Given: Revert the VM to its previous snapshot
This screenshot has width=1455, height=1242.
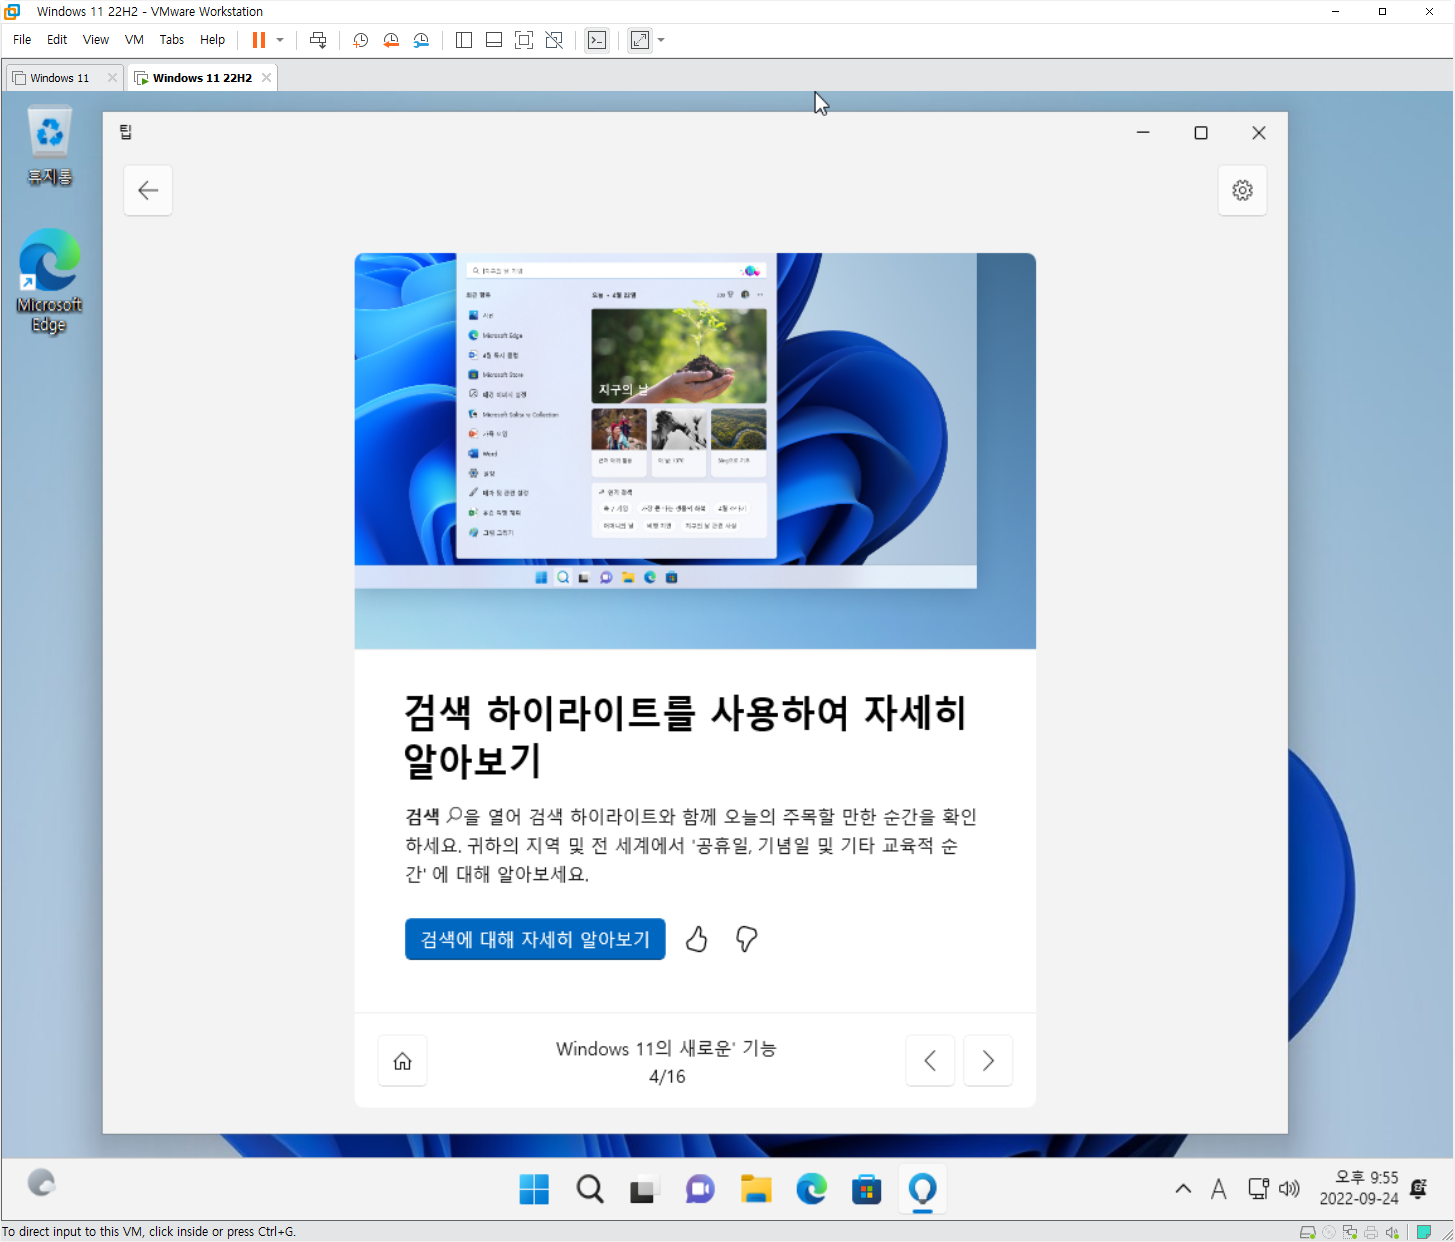Looking at the screenshot, I should tap(391, 40).
